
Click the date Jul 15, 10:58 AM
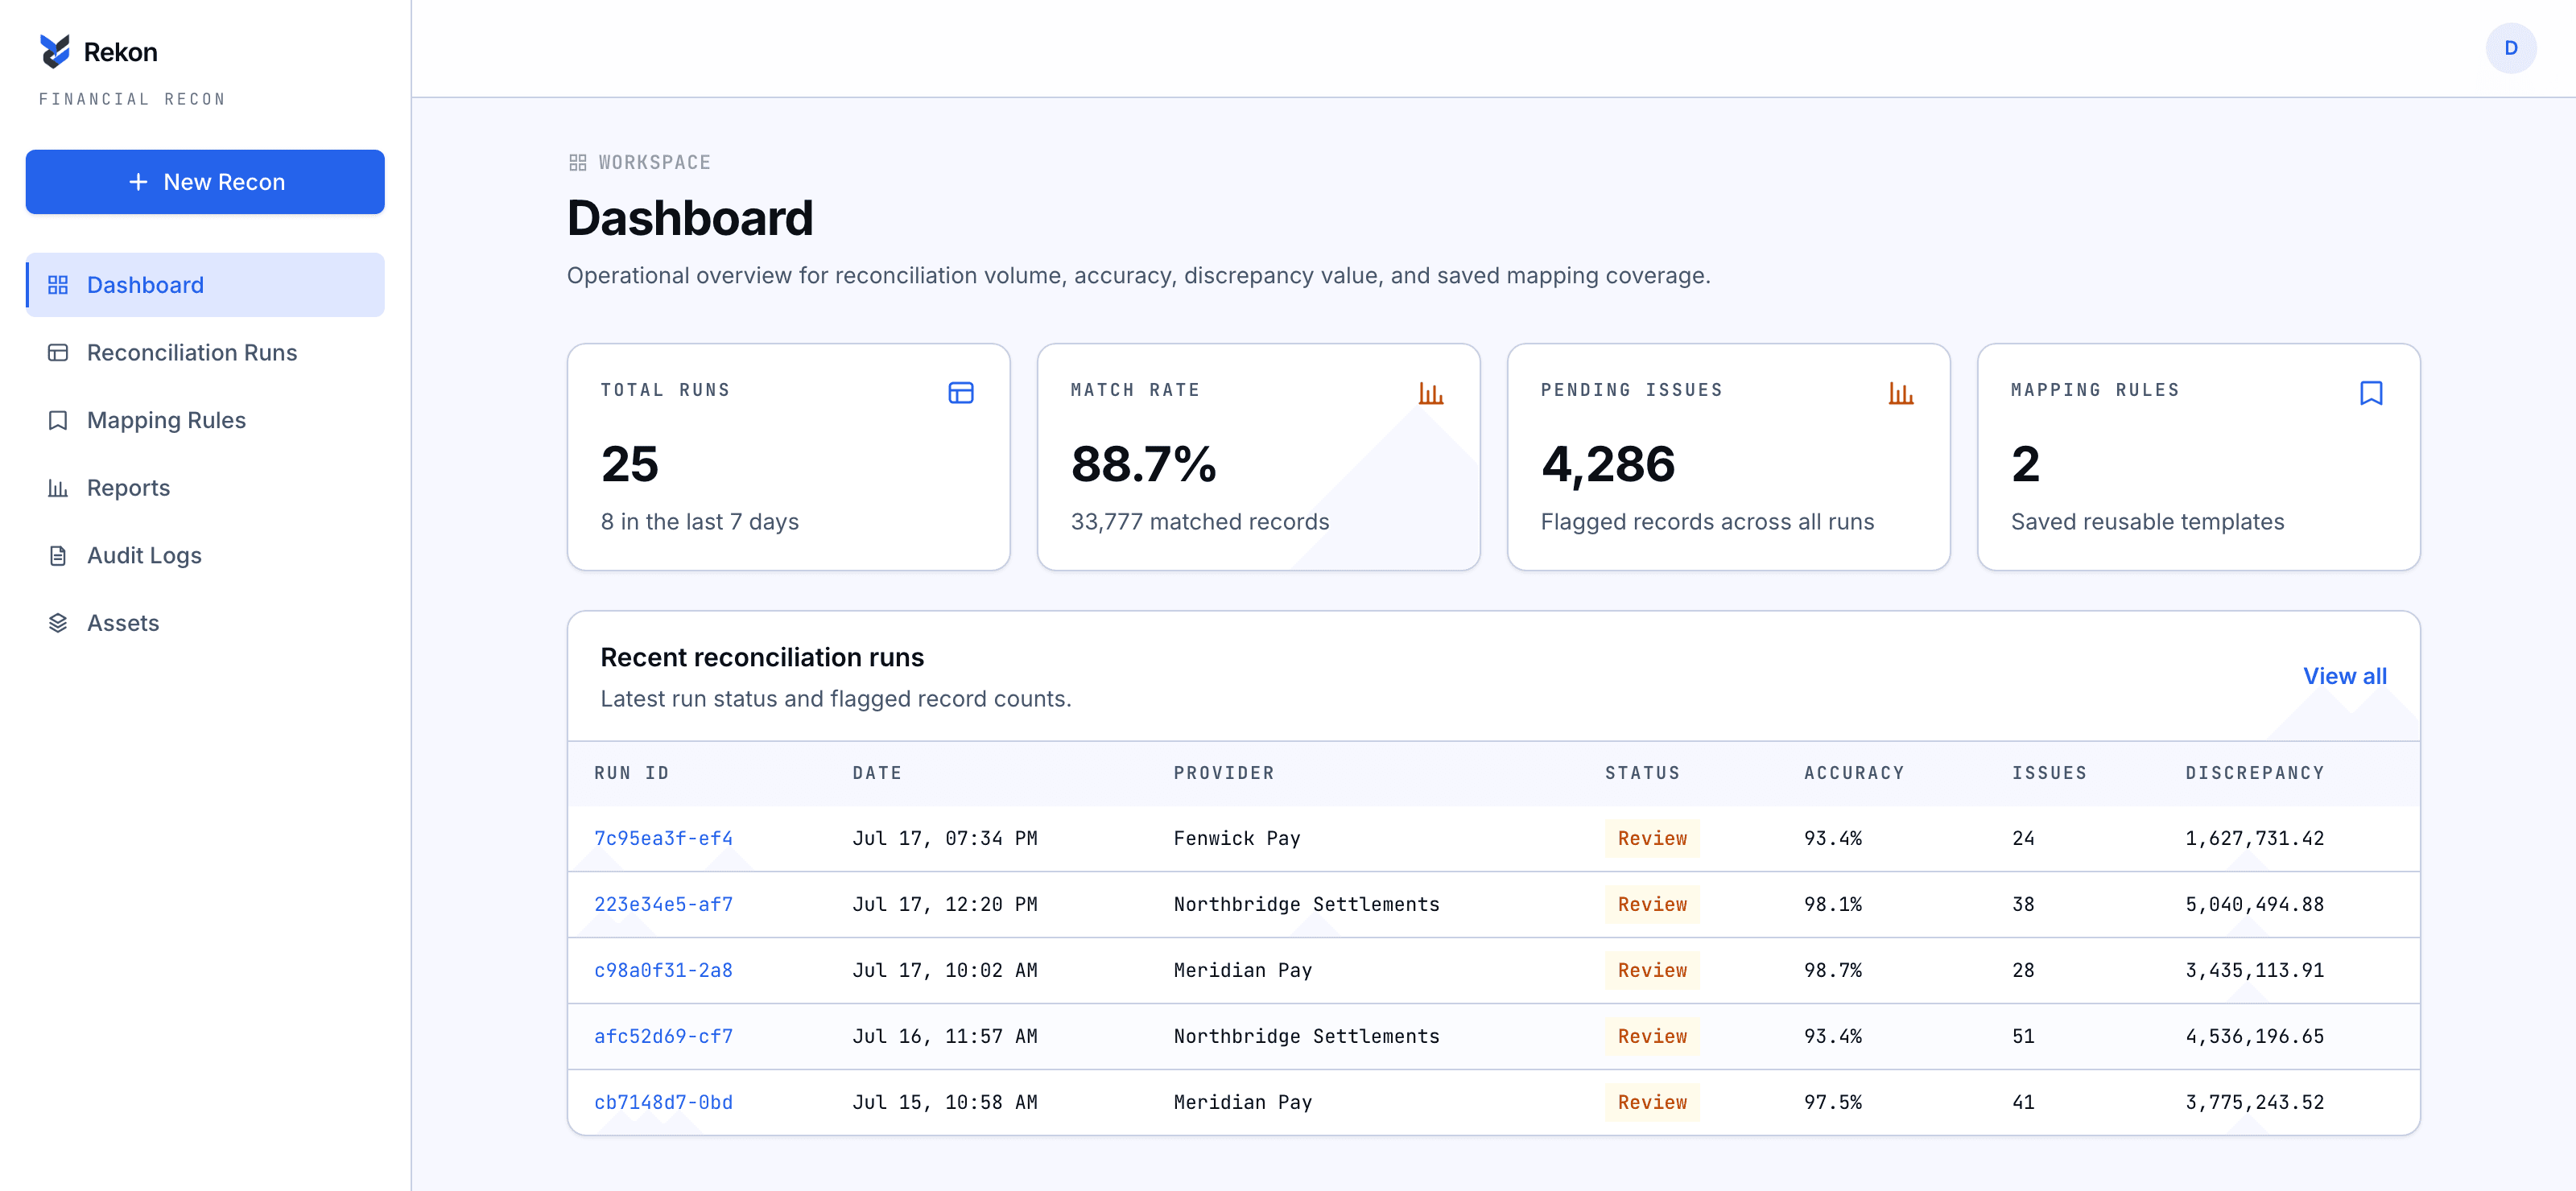click(x=944, y=1102)
